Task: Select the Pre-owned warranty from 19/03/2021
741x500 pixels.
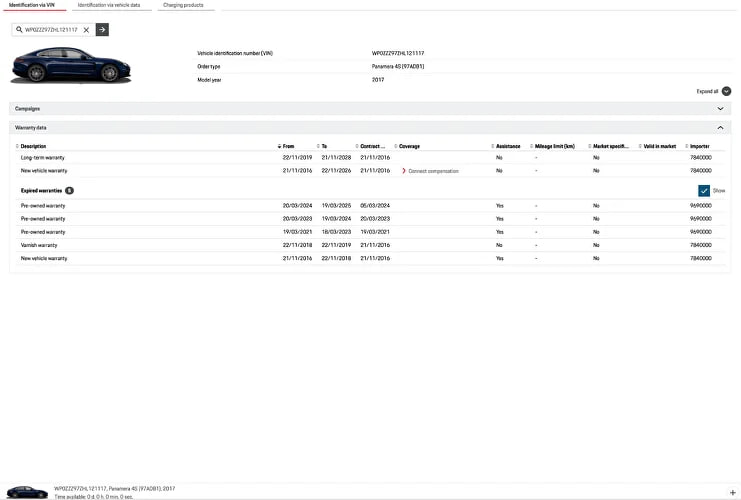Action: 370,232
